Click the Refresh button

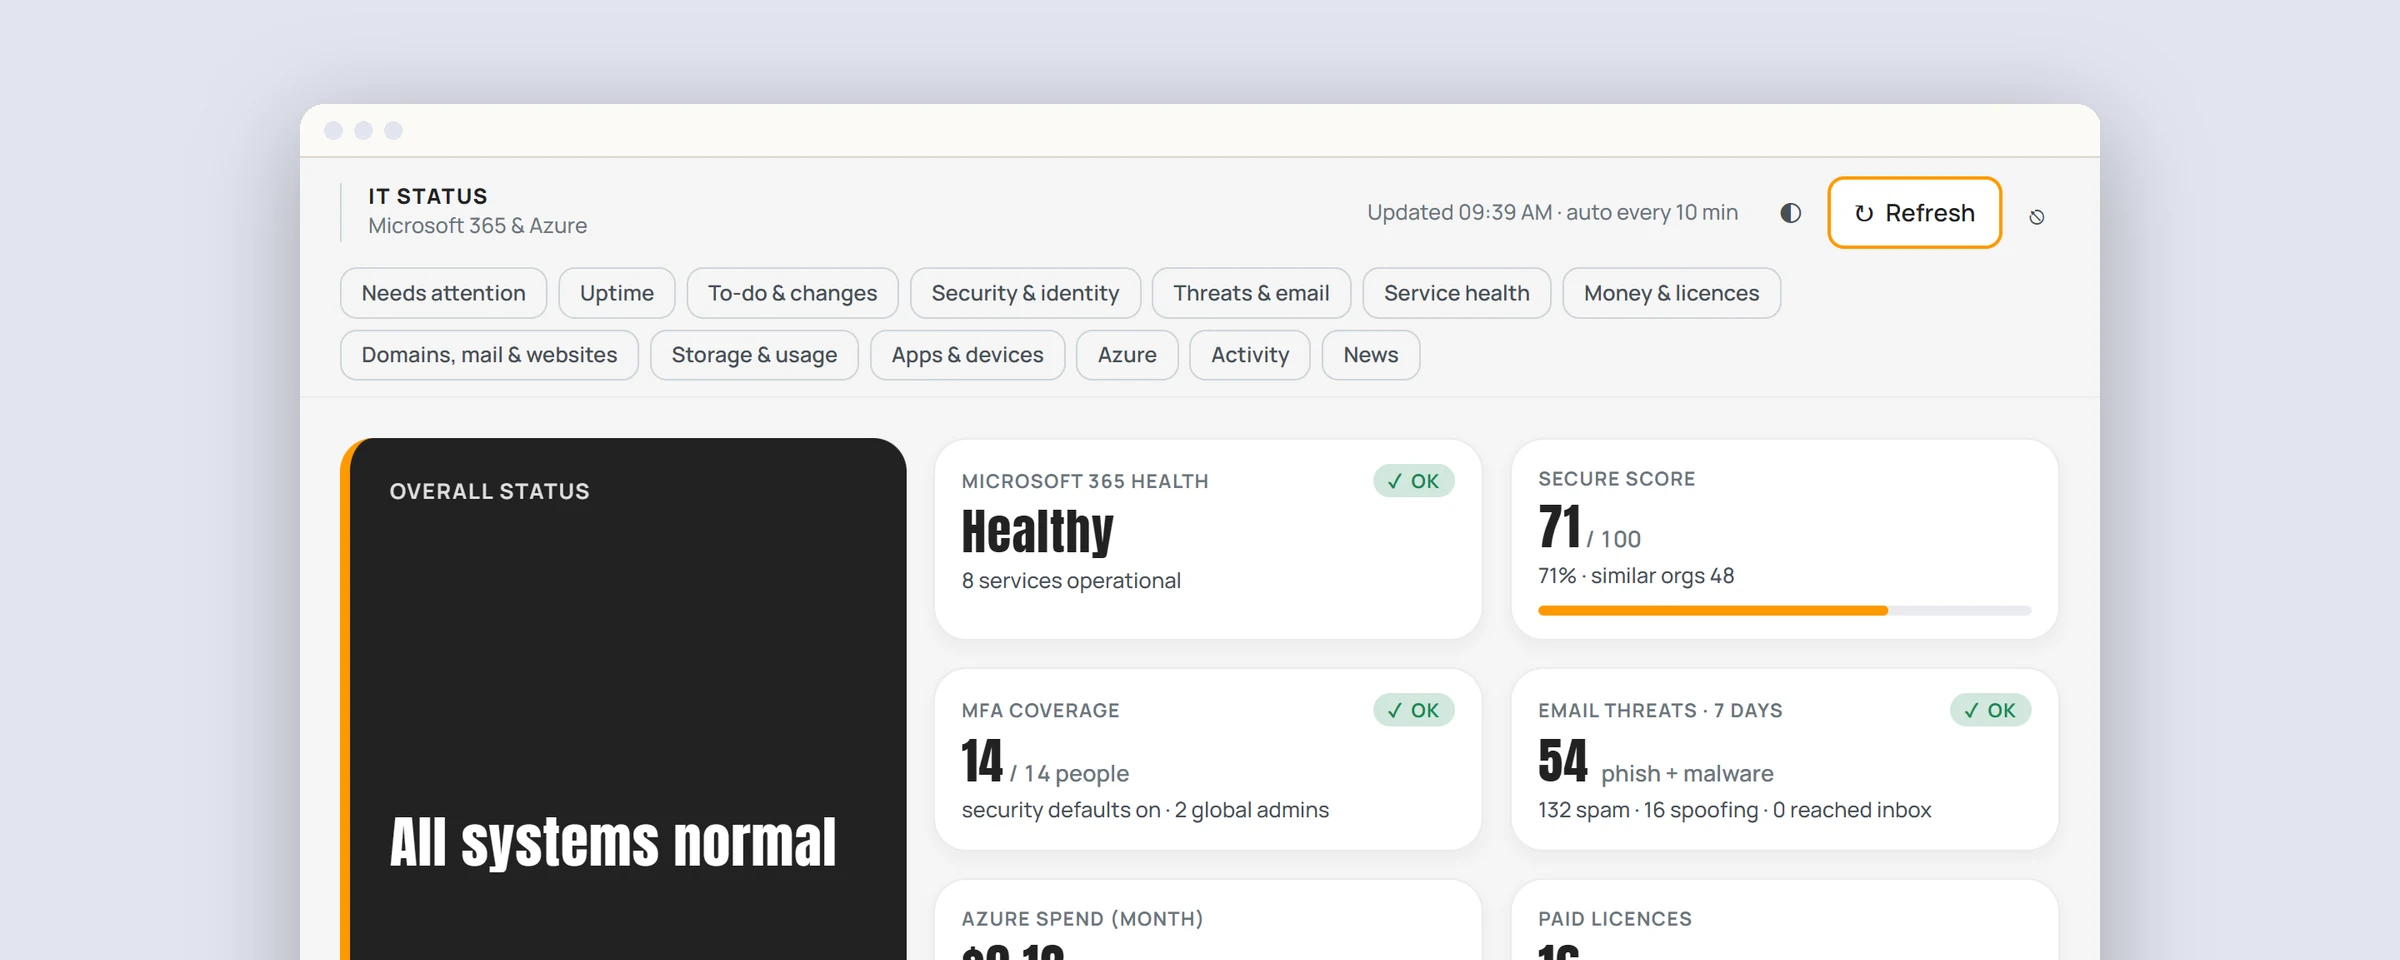pos(1914,213)
